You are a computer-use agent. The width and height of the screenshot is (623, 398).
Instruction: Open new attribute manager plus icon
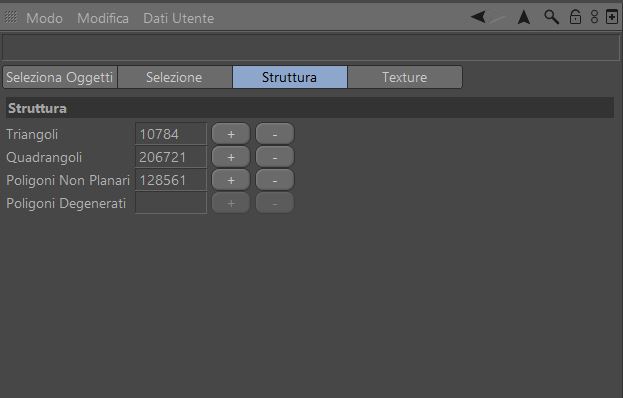point(612,17)
